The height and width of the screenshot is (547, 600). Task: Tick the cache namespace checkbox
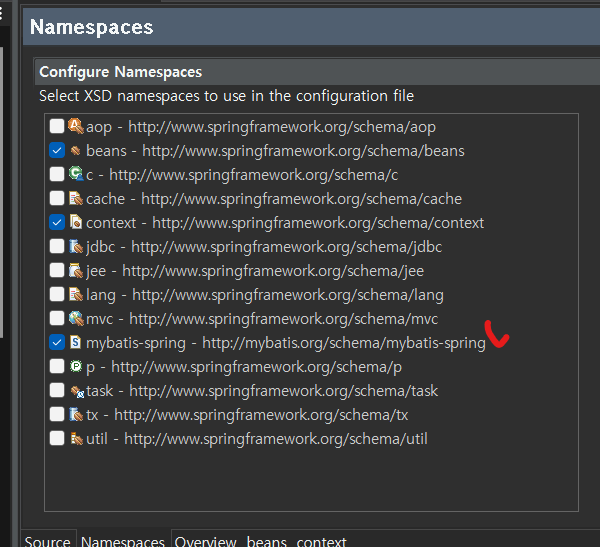coord(57,198)
